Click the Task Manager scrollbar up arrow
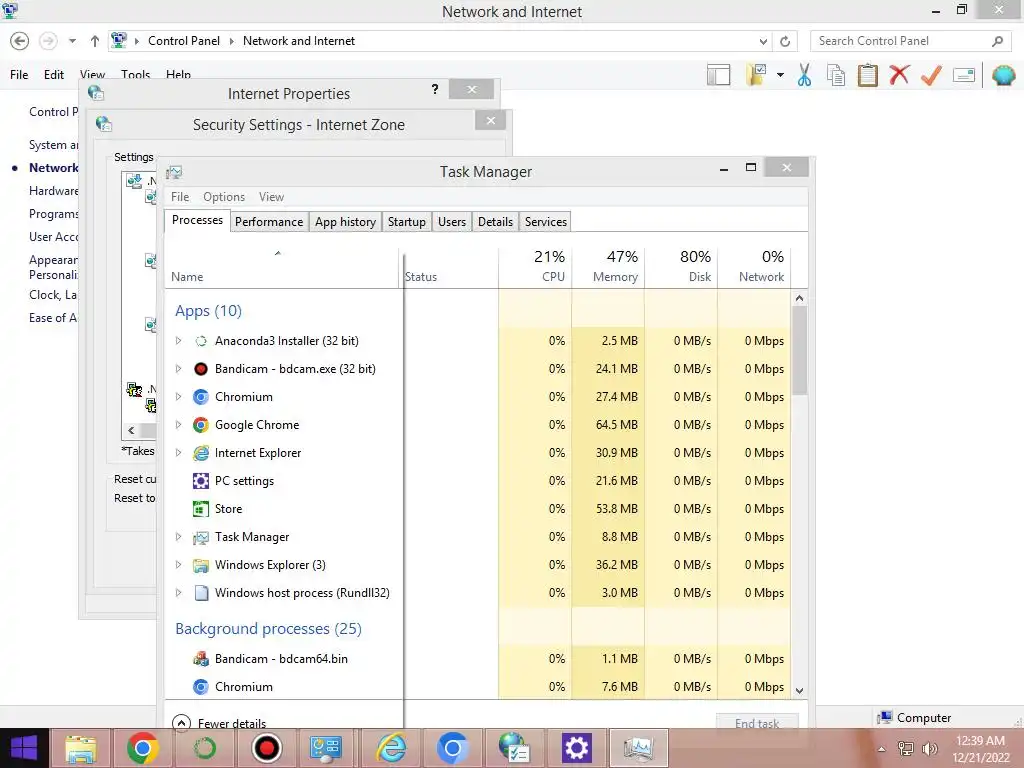The width and height of the screenshot is (1024, 768). [799, 298]
